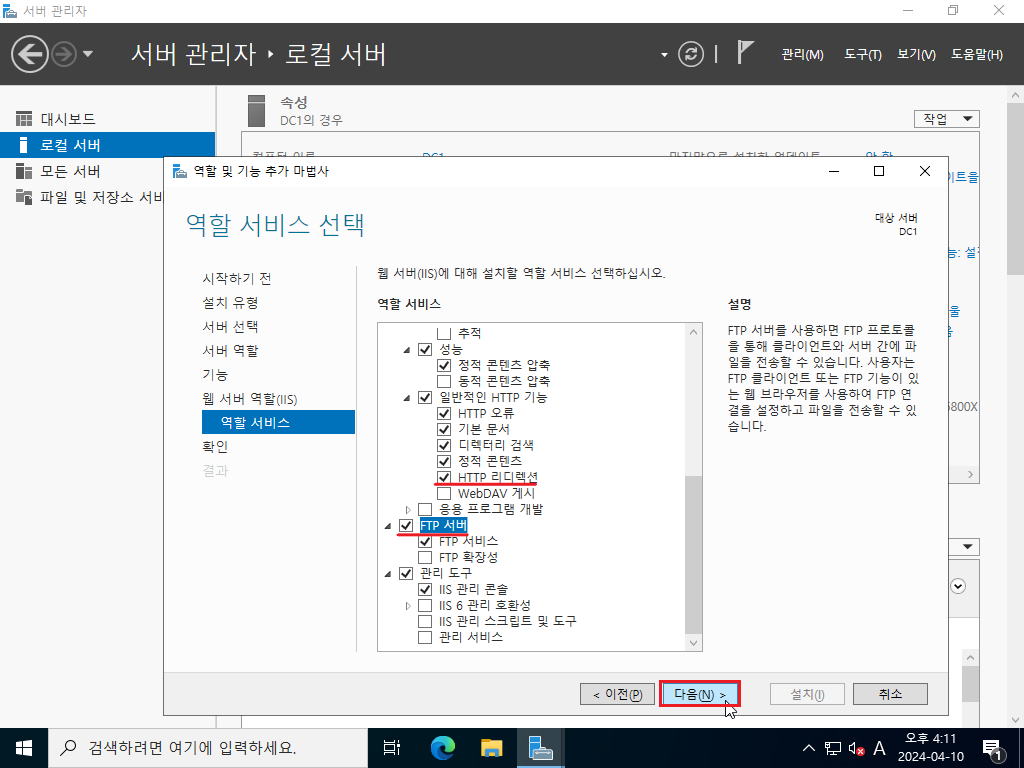
Task: Click the network status tray icon
Action: 832,748
